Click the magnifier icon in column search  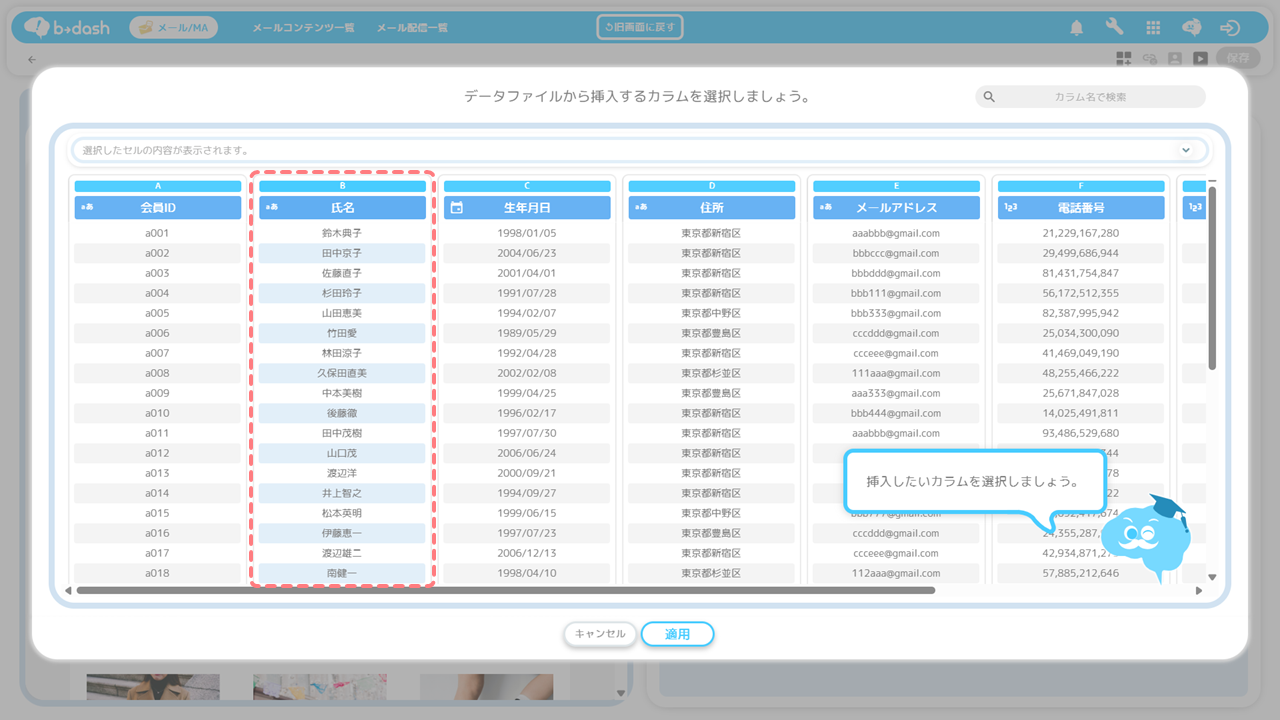989,97
